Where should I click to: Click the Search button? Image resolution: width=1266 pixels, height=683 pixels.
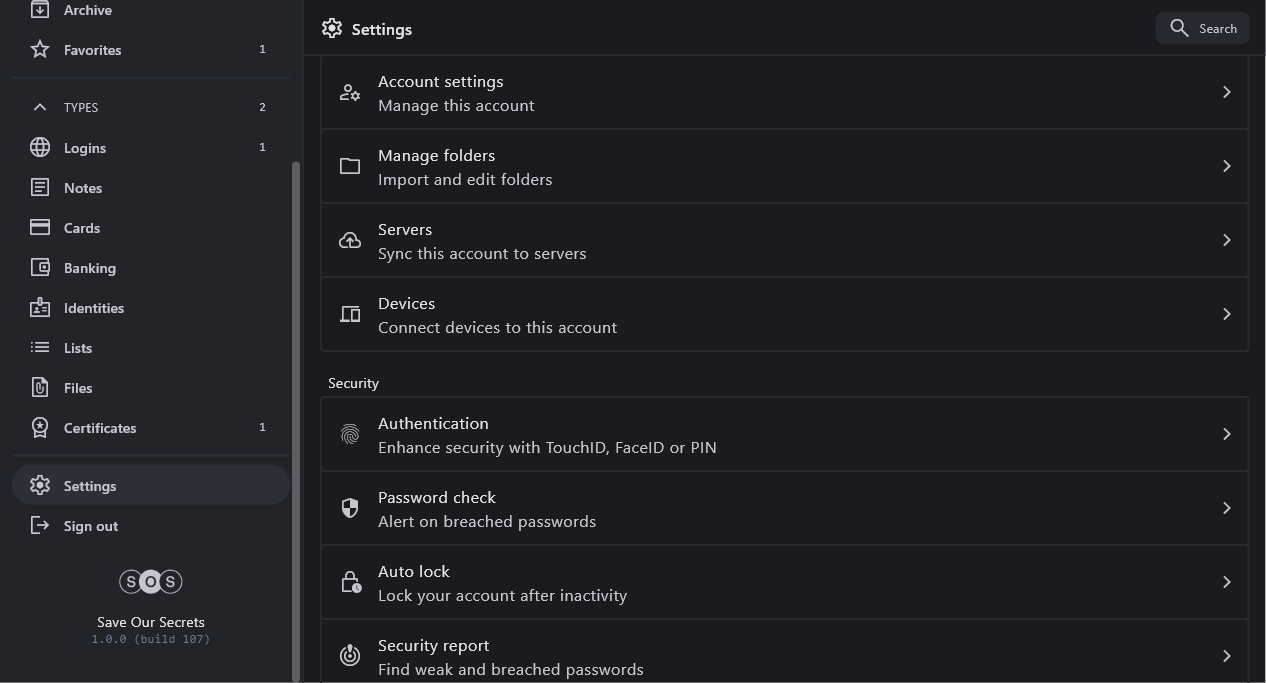(x=1202, y=29)
